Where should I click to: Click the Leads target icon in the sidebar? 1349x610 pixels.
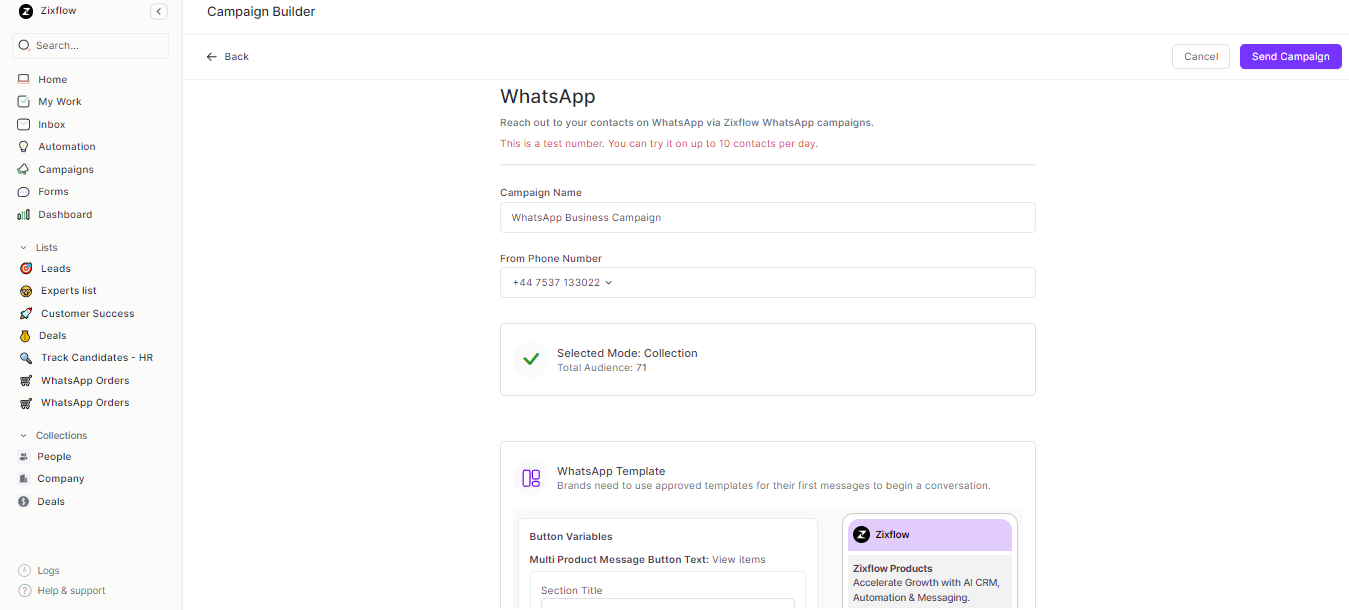[x=24, y=268]
